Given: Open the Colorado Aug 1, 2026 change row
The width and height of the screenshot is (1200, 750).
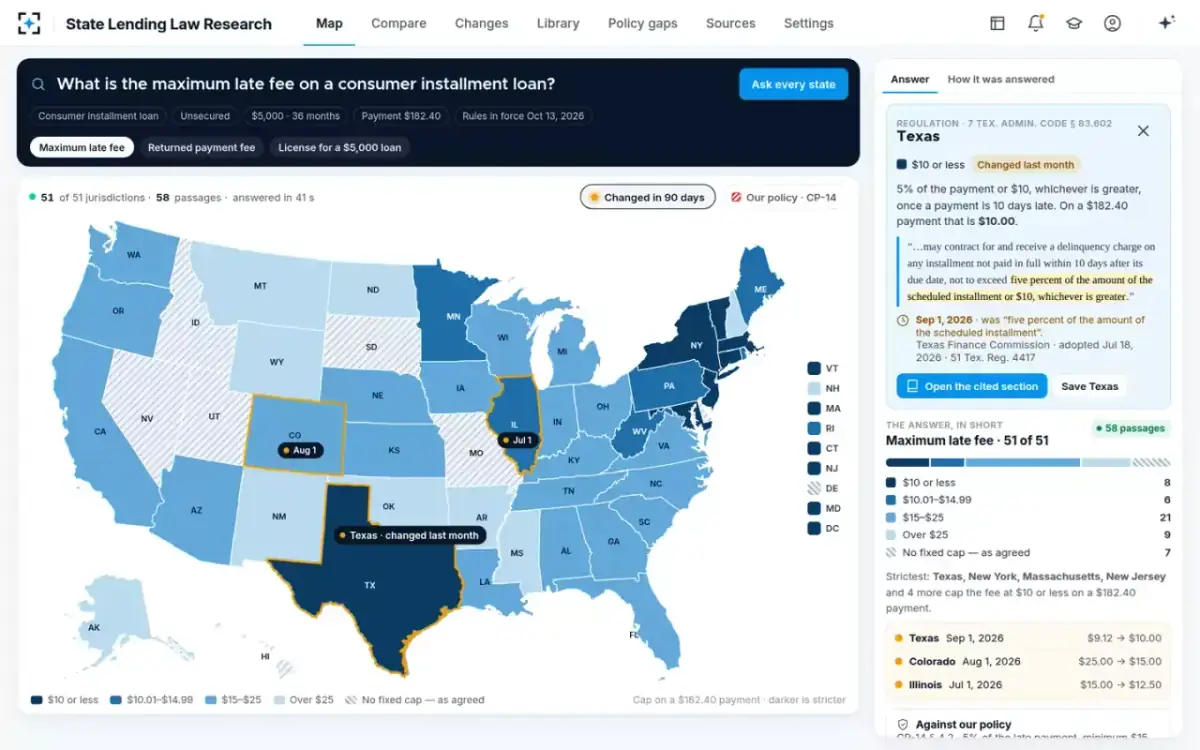Looking at the screenshot, I should [1027, 661].
